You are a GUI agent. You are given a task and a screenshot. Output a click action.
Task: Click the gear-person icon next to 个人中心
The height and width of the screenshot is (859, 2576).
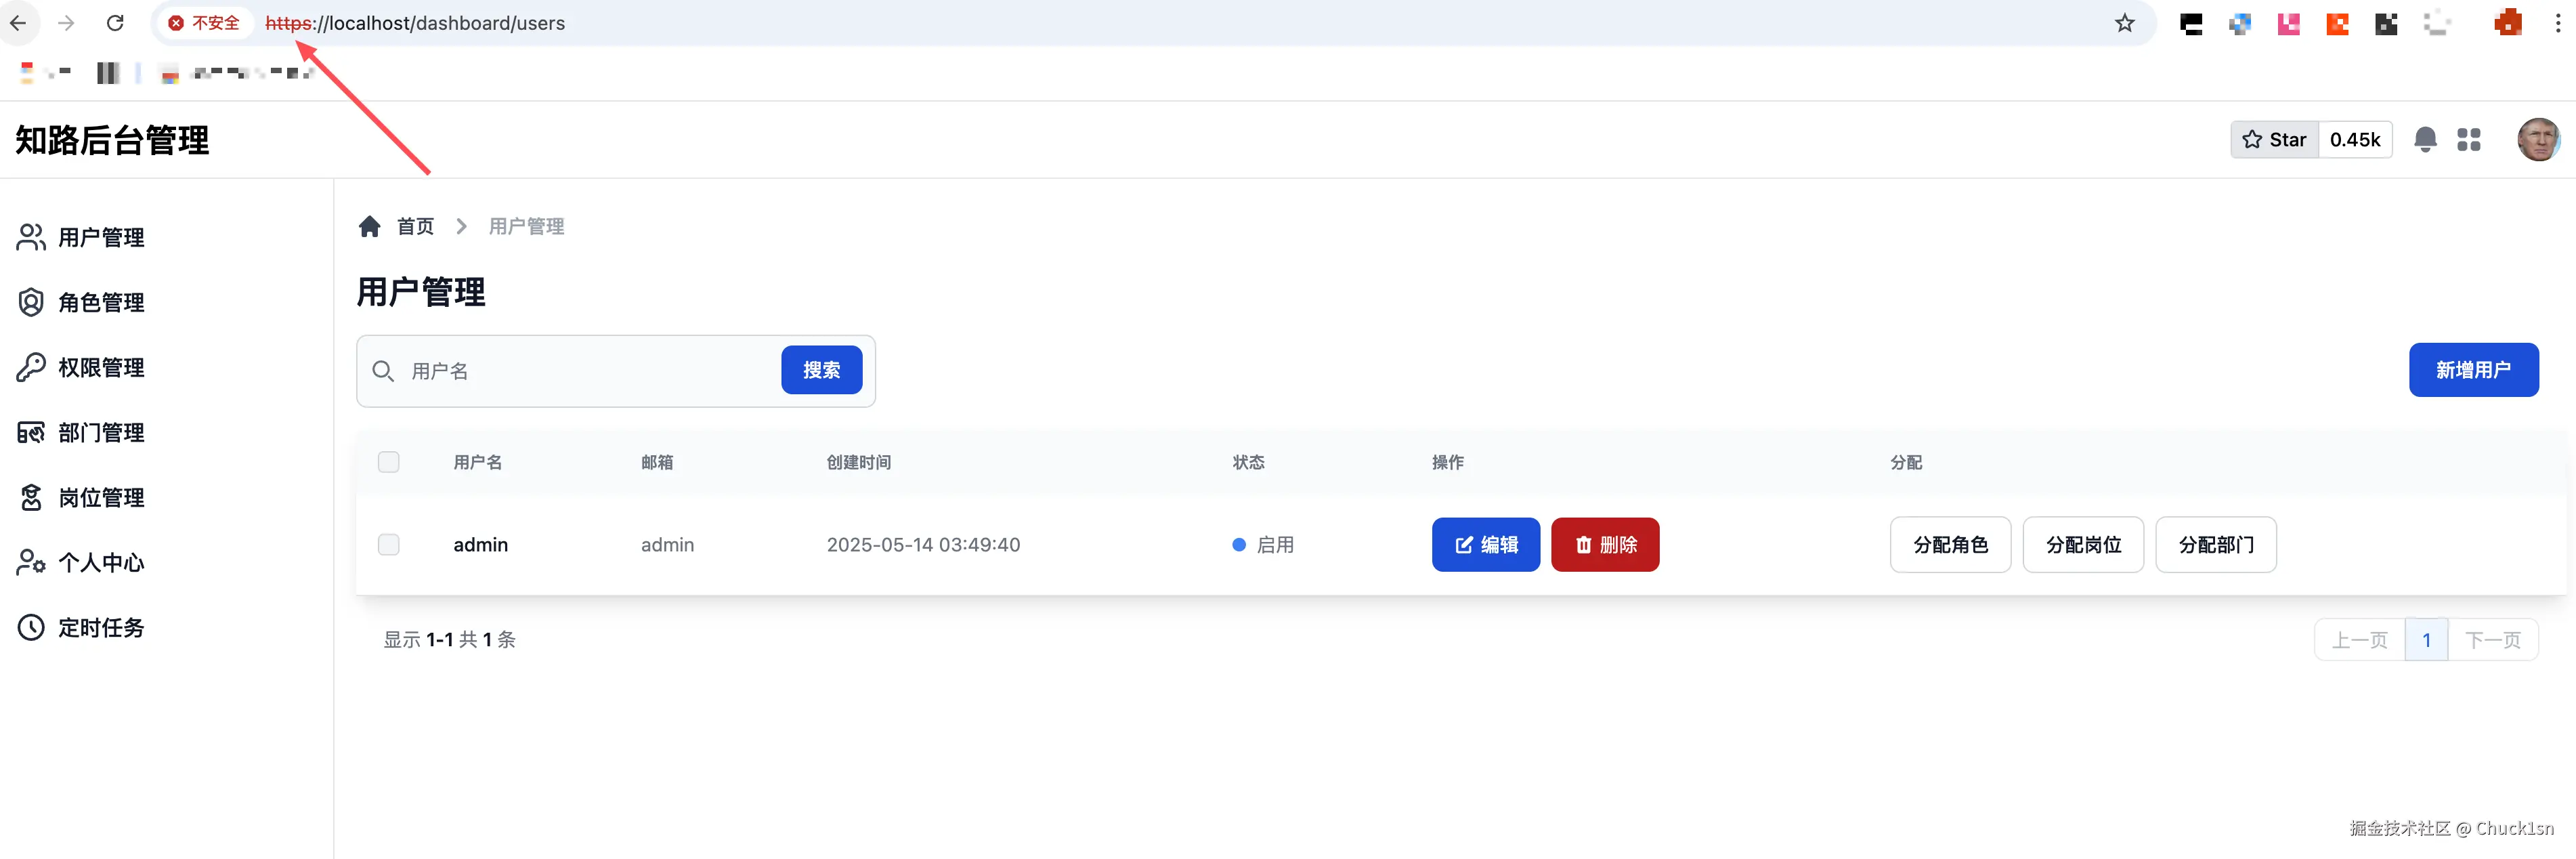(30, 562)
